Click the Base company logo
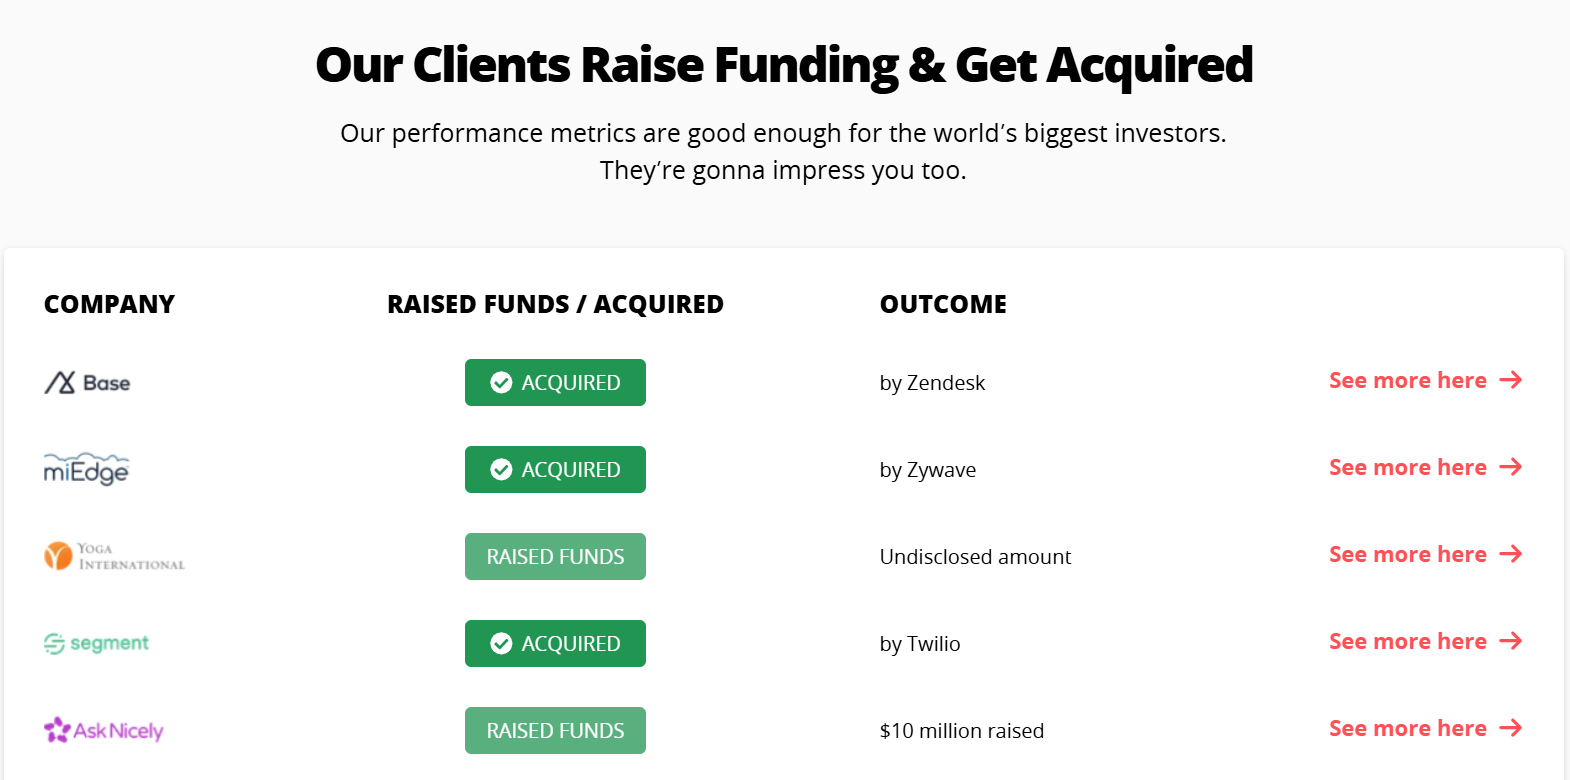The image size is (1570, 780). (87, 382)
